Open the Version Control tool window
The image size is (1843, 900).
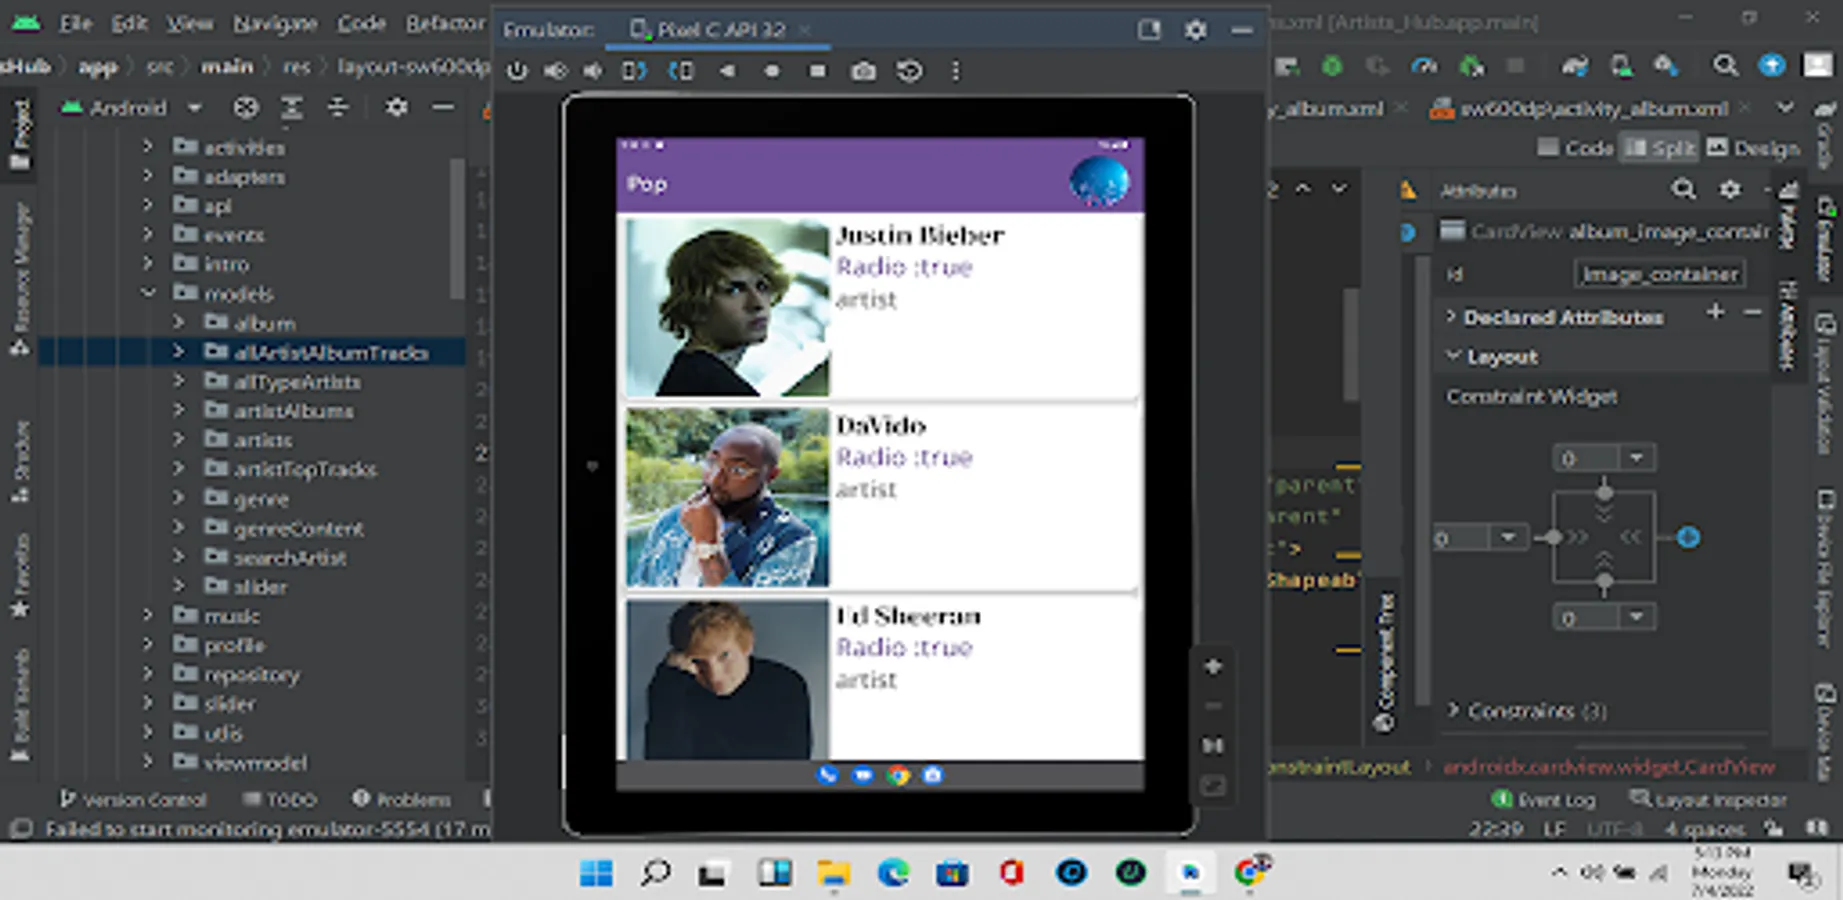[133, 799]
